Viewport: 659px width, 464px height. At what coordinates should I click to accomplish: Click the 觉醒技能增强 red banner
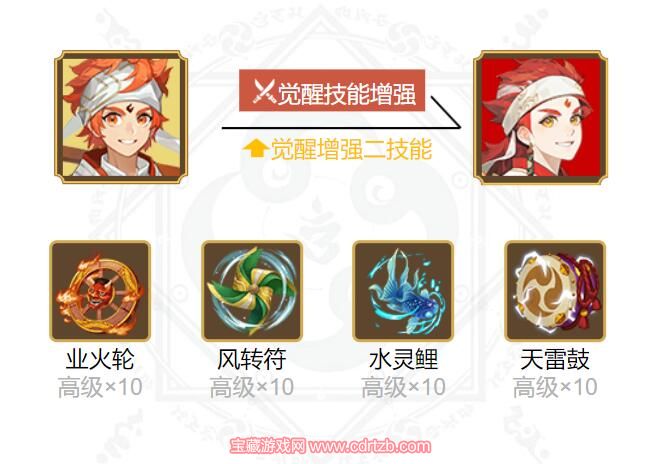(x=332, y=91)
